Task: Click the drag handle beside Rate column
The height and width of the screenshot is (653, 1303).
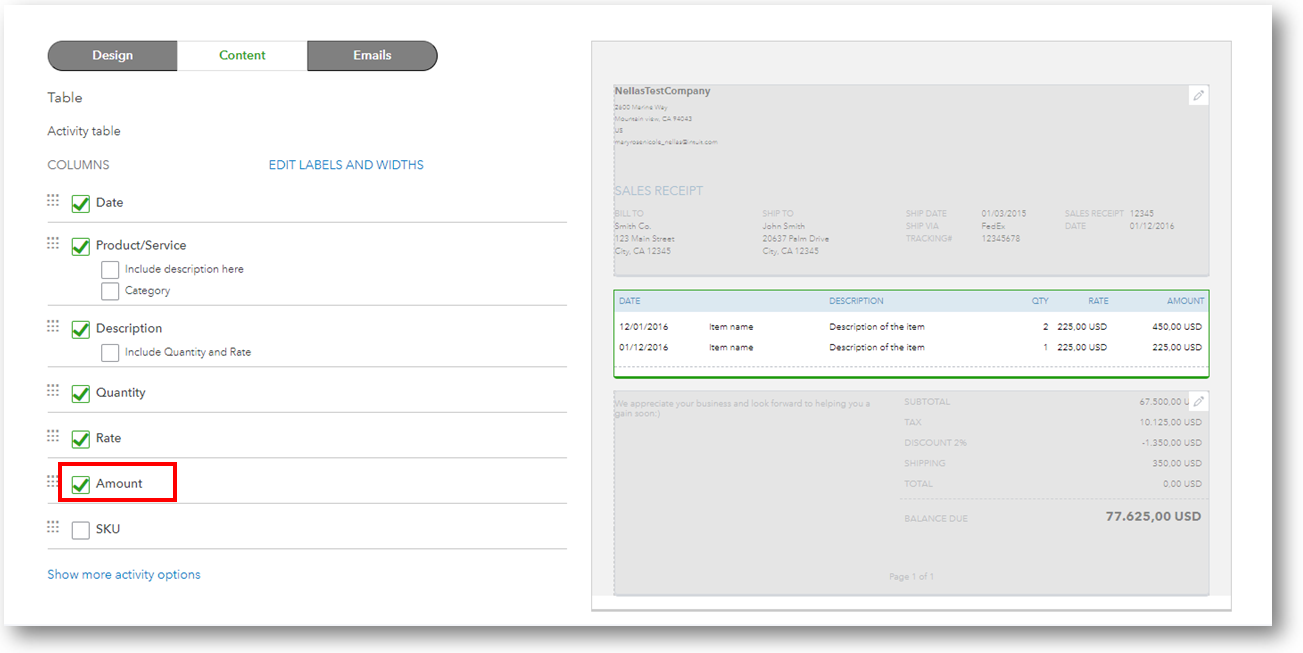Action: coord(53,436)
